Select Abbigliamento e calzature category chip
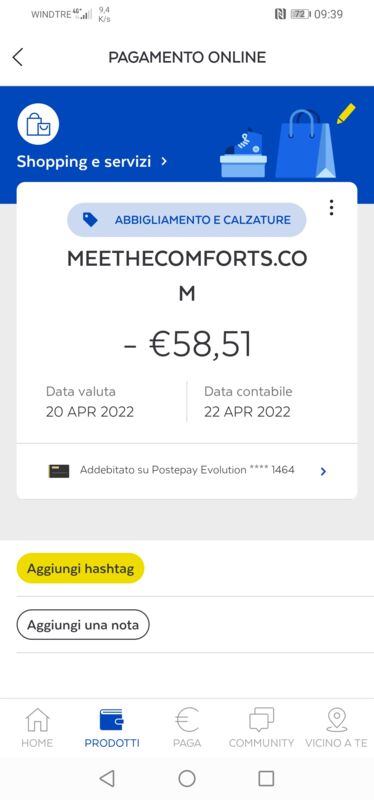The image size is (374, 800). coord(187,220)
